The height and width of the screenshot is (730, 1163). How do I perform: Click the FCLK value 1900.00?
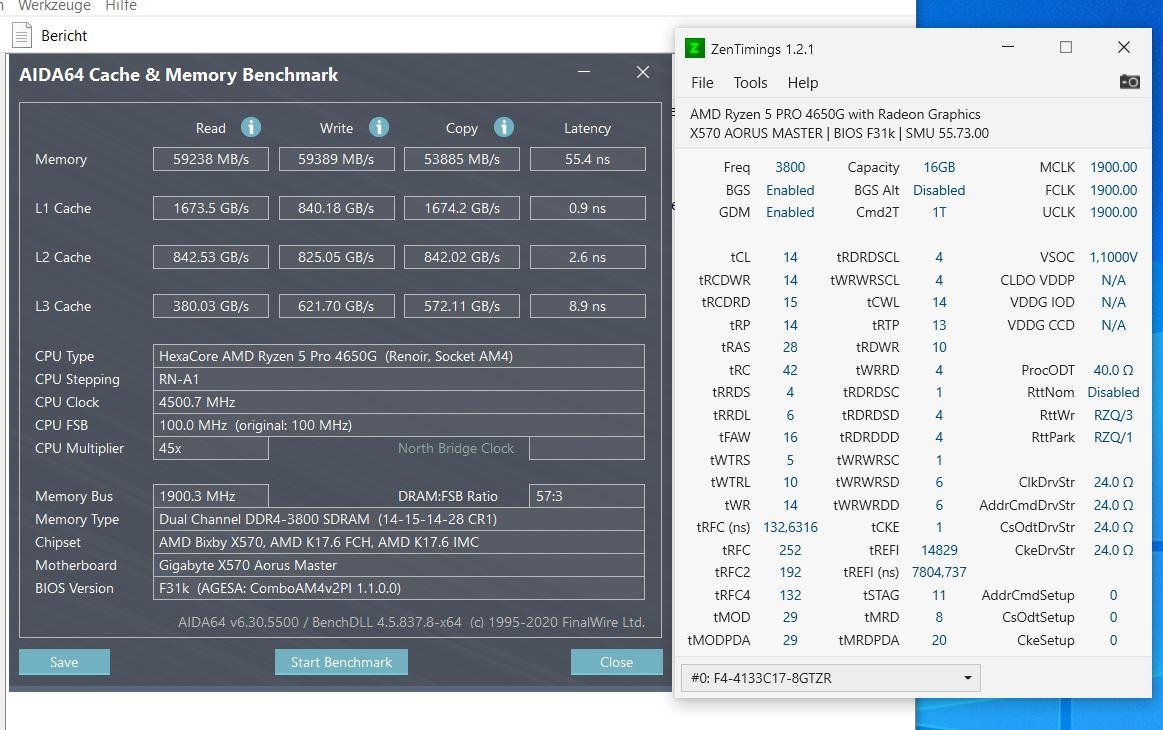[x=1113, y=190]
